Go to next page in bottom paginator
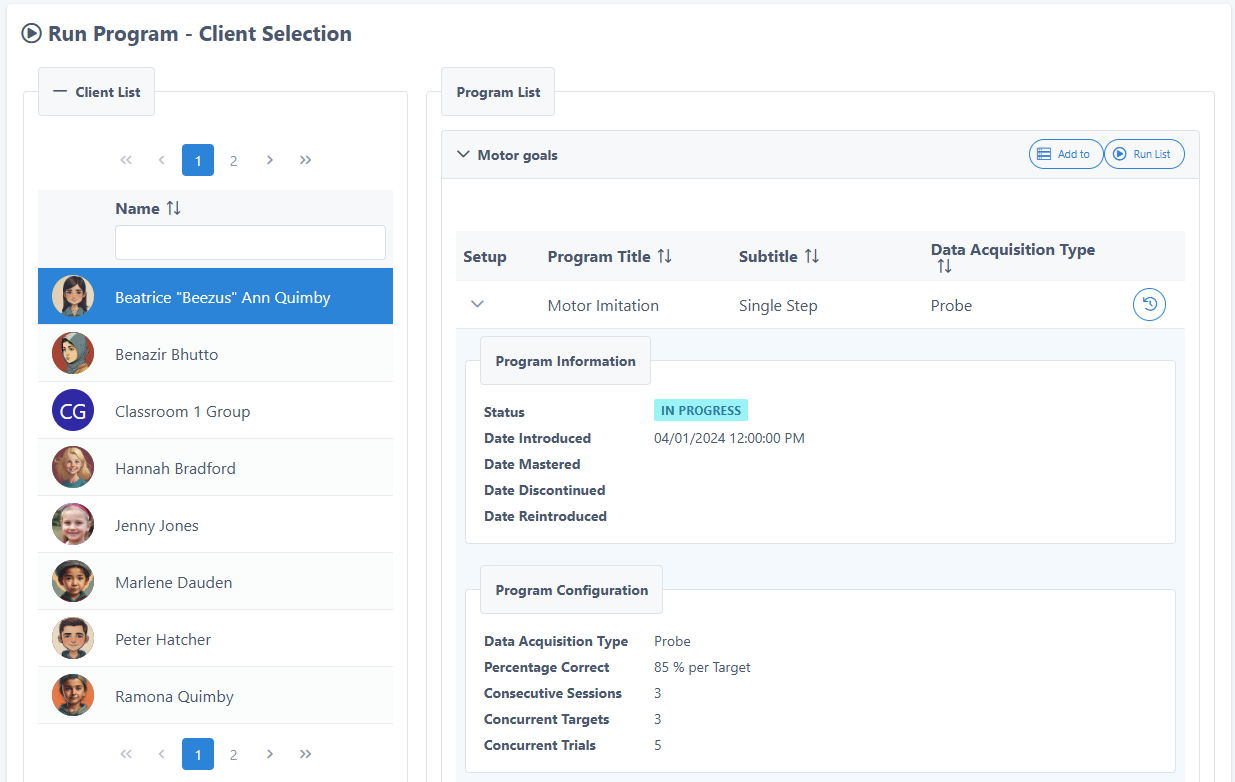Screen dimensions: 1235x782 [270, 754]
